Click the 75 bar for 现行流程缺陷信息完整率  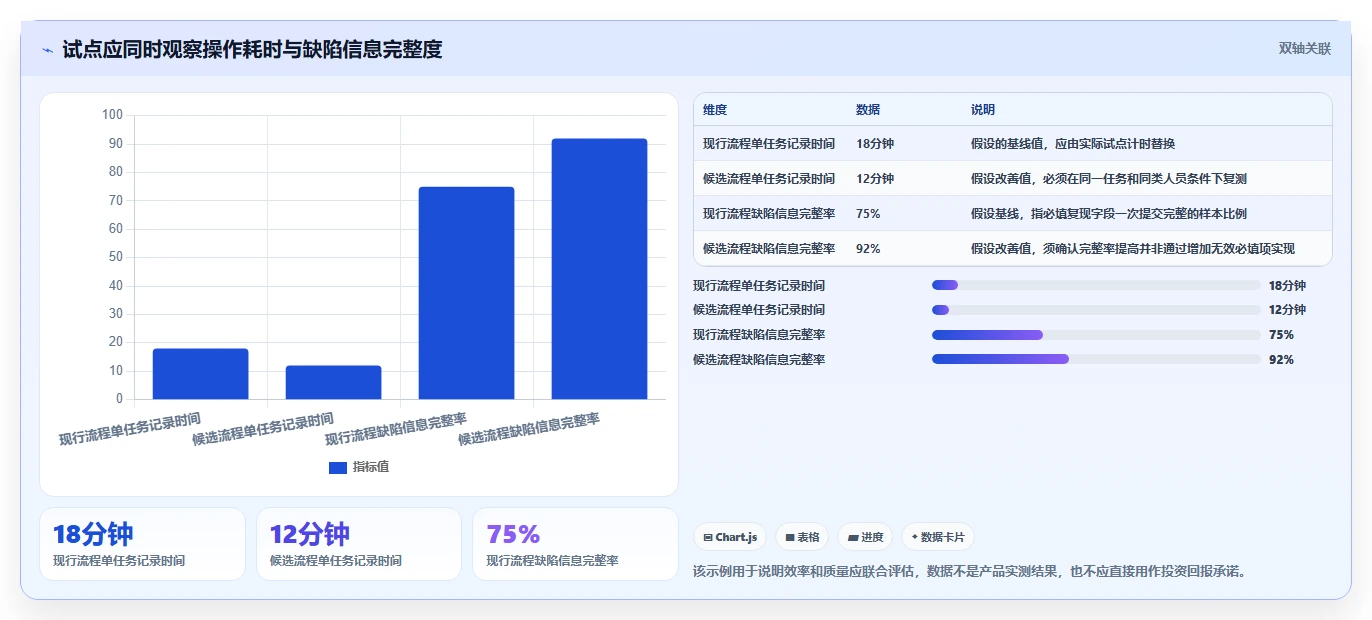[466, 293]
